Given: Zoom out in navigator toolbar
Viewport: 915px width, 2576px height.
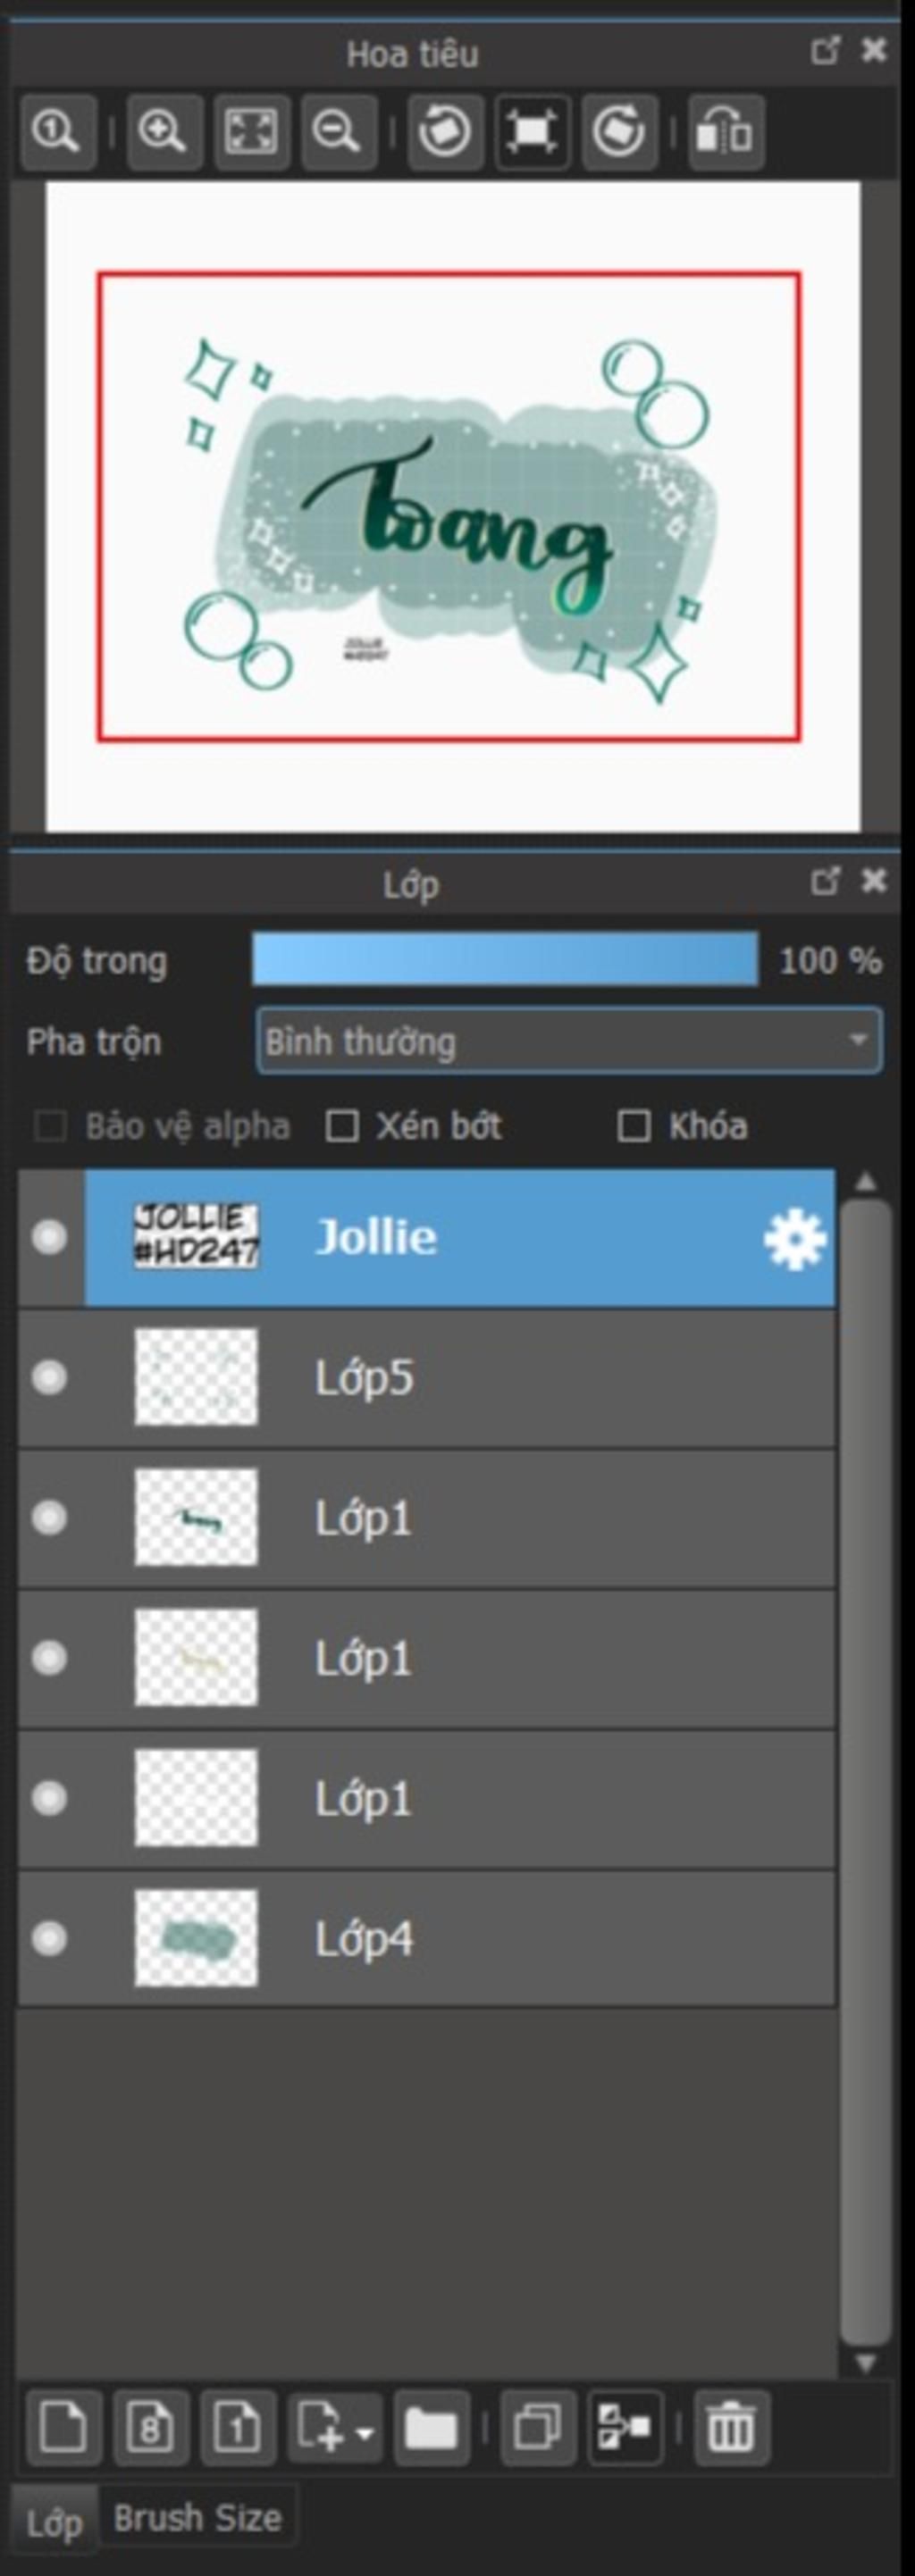Looking at the screenshot, I should pos(338,132).
